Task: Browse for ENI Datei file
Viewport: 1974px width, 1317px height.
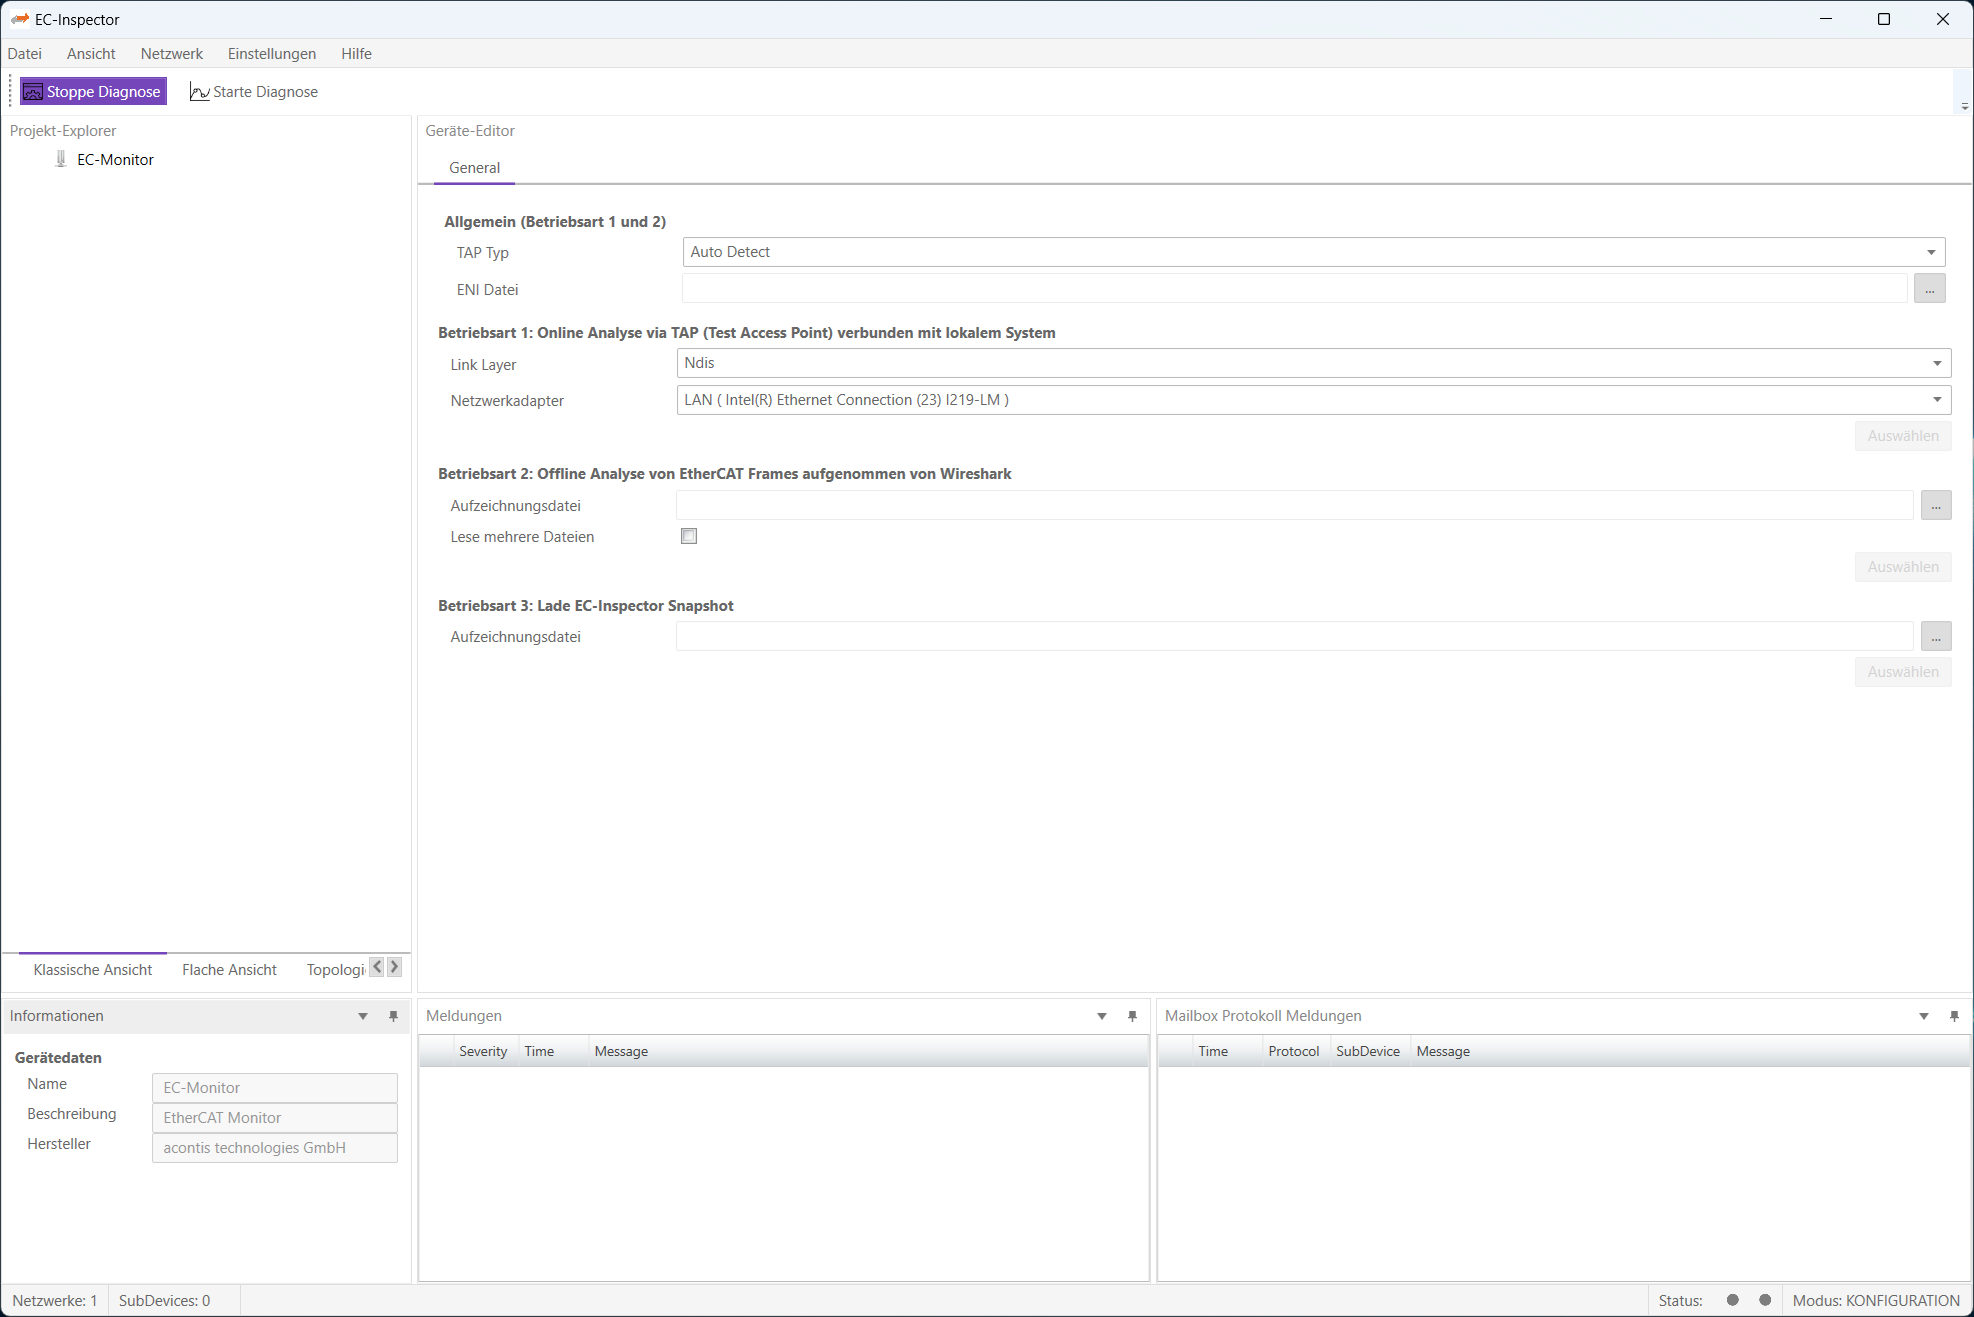Action: coord(1929,289)
